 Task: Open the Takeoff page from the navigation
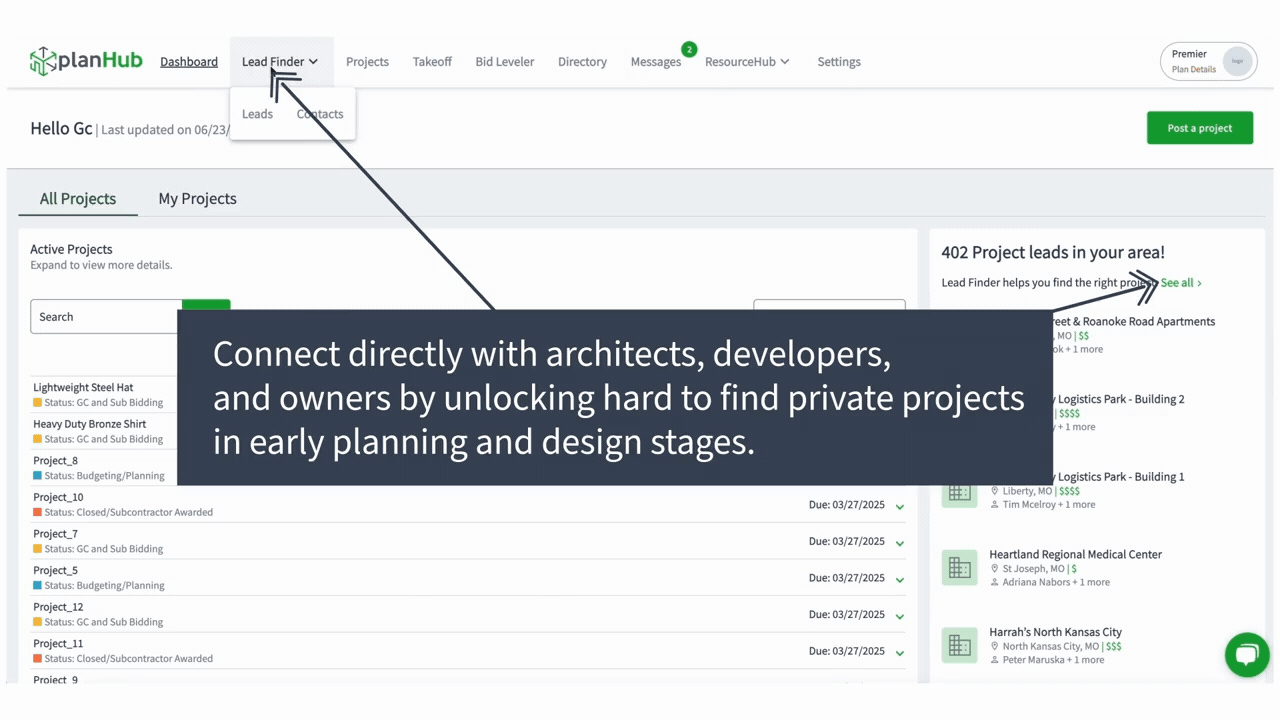432,62
